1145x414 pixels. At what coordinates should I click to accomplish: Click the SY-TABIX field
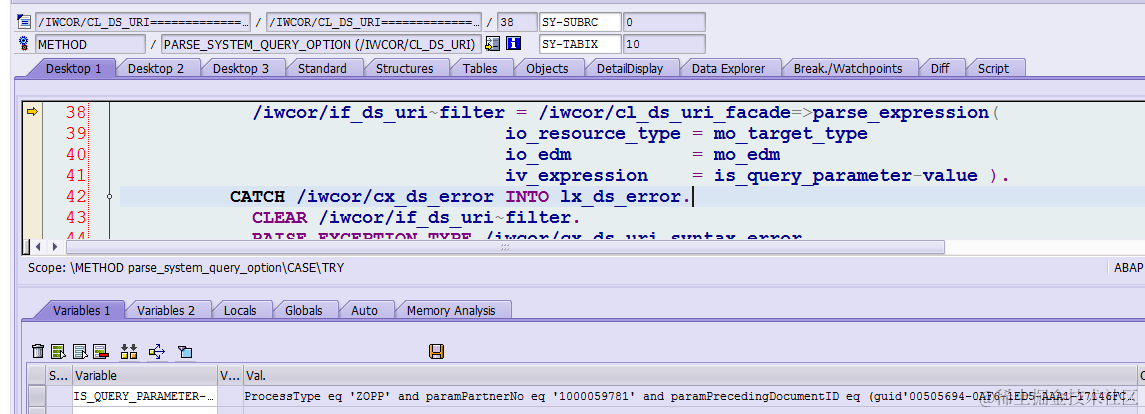pyautogui.click(x=581, y=44)
